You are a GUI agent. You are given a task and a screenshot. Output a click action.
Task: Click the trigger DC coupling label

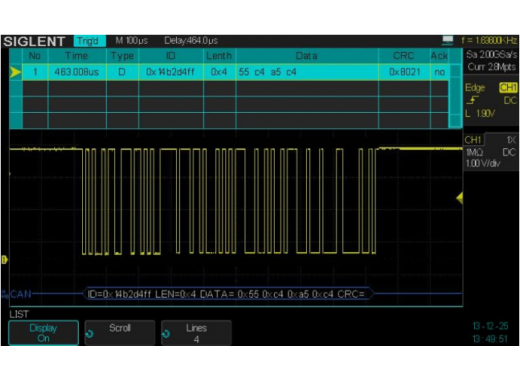point(510,100)
